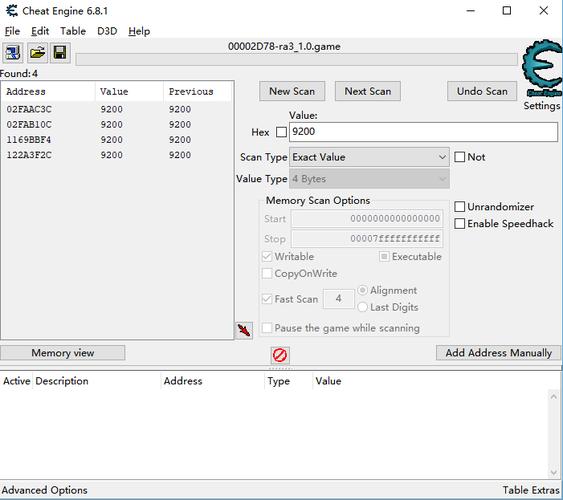
Task: Open the Table menu
Action: pyautogui.click(x=73, y=31)
